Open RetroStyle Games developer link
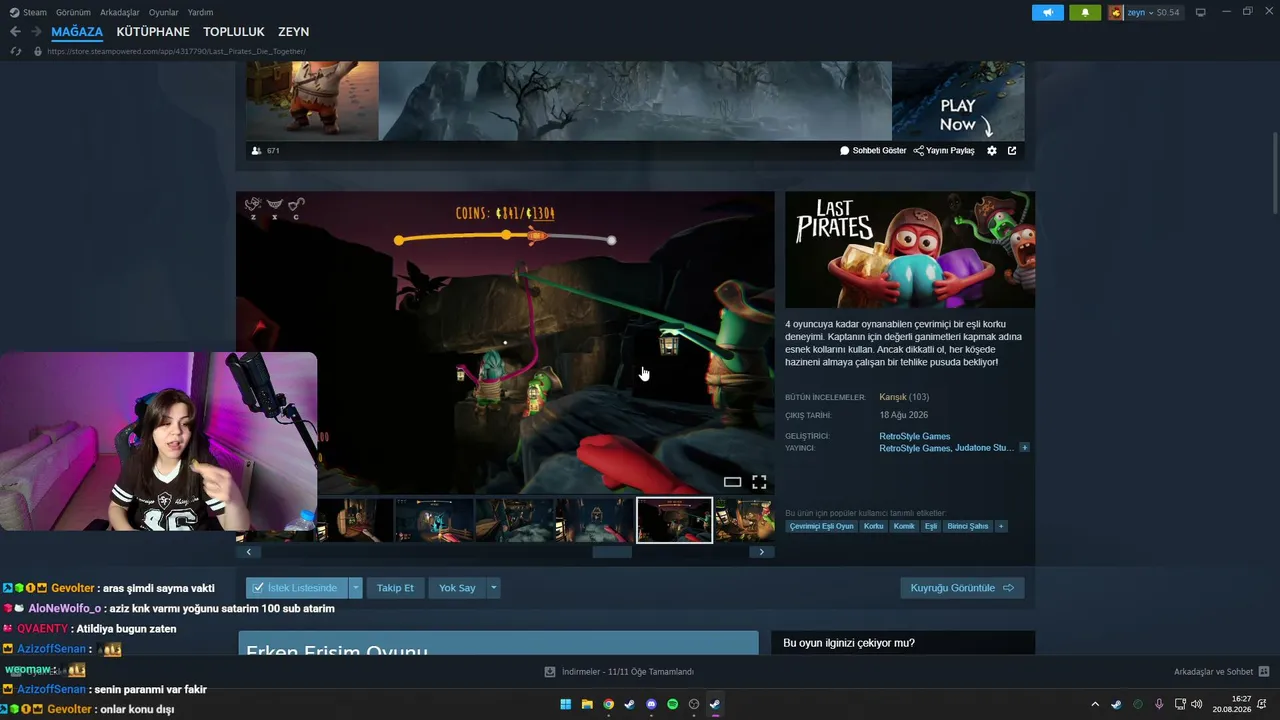Viewport: 1280px width, 720px height. click(x=915, y=436)
